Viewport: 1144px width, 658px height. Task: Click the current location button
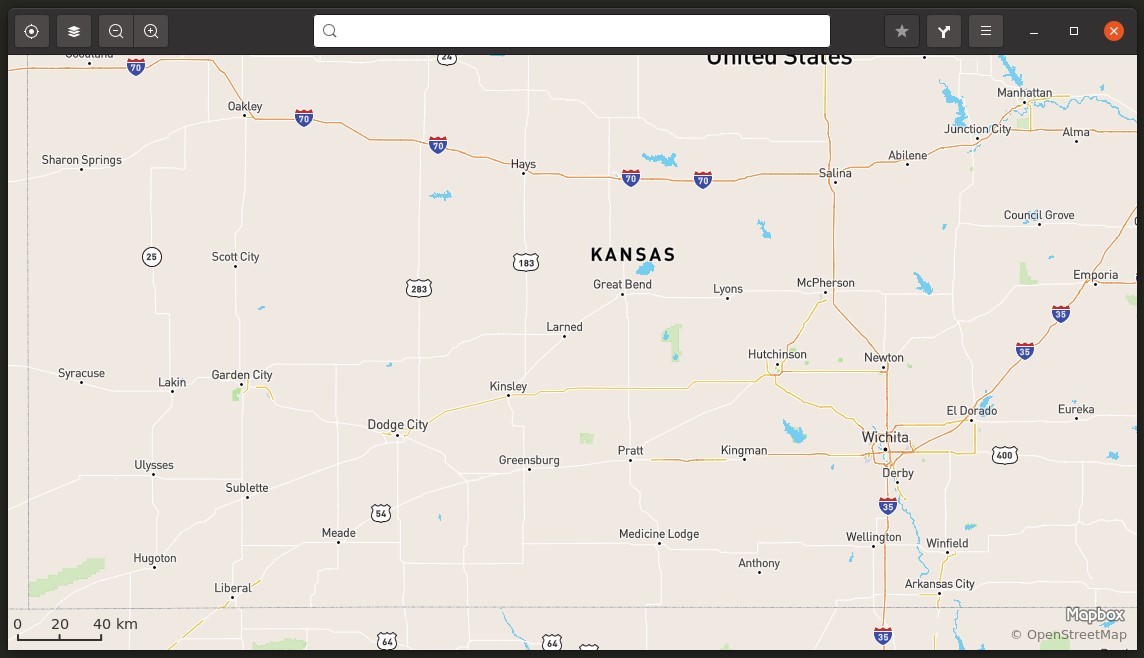coord(31,31)
